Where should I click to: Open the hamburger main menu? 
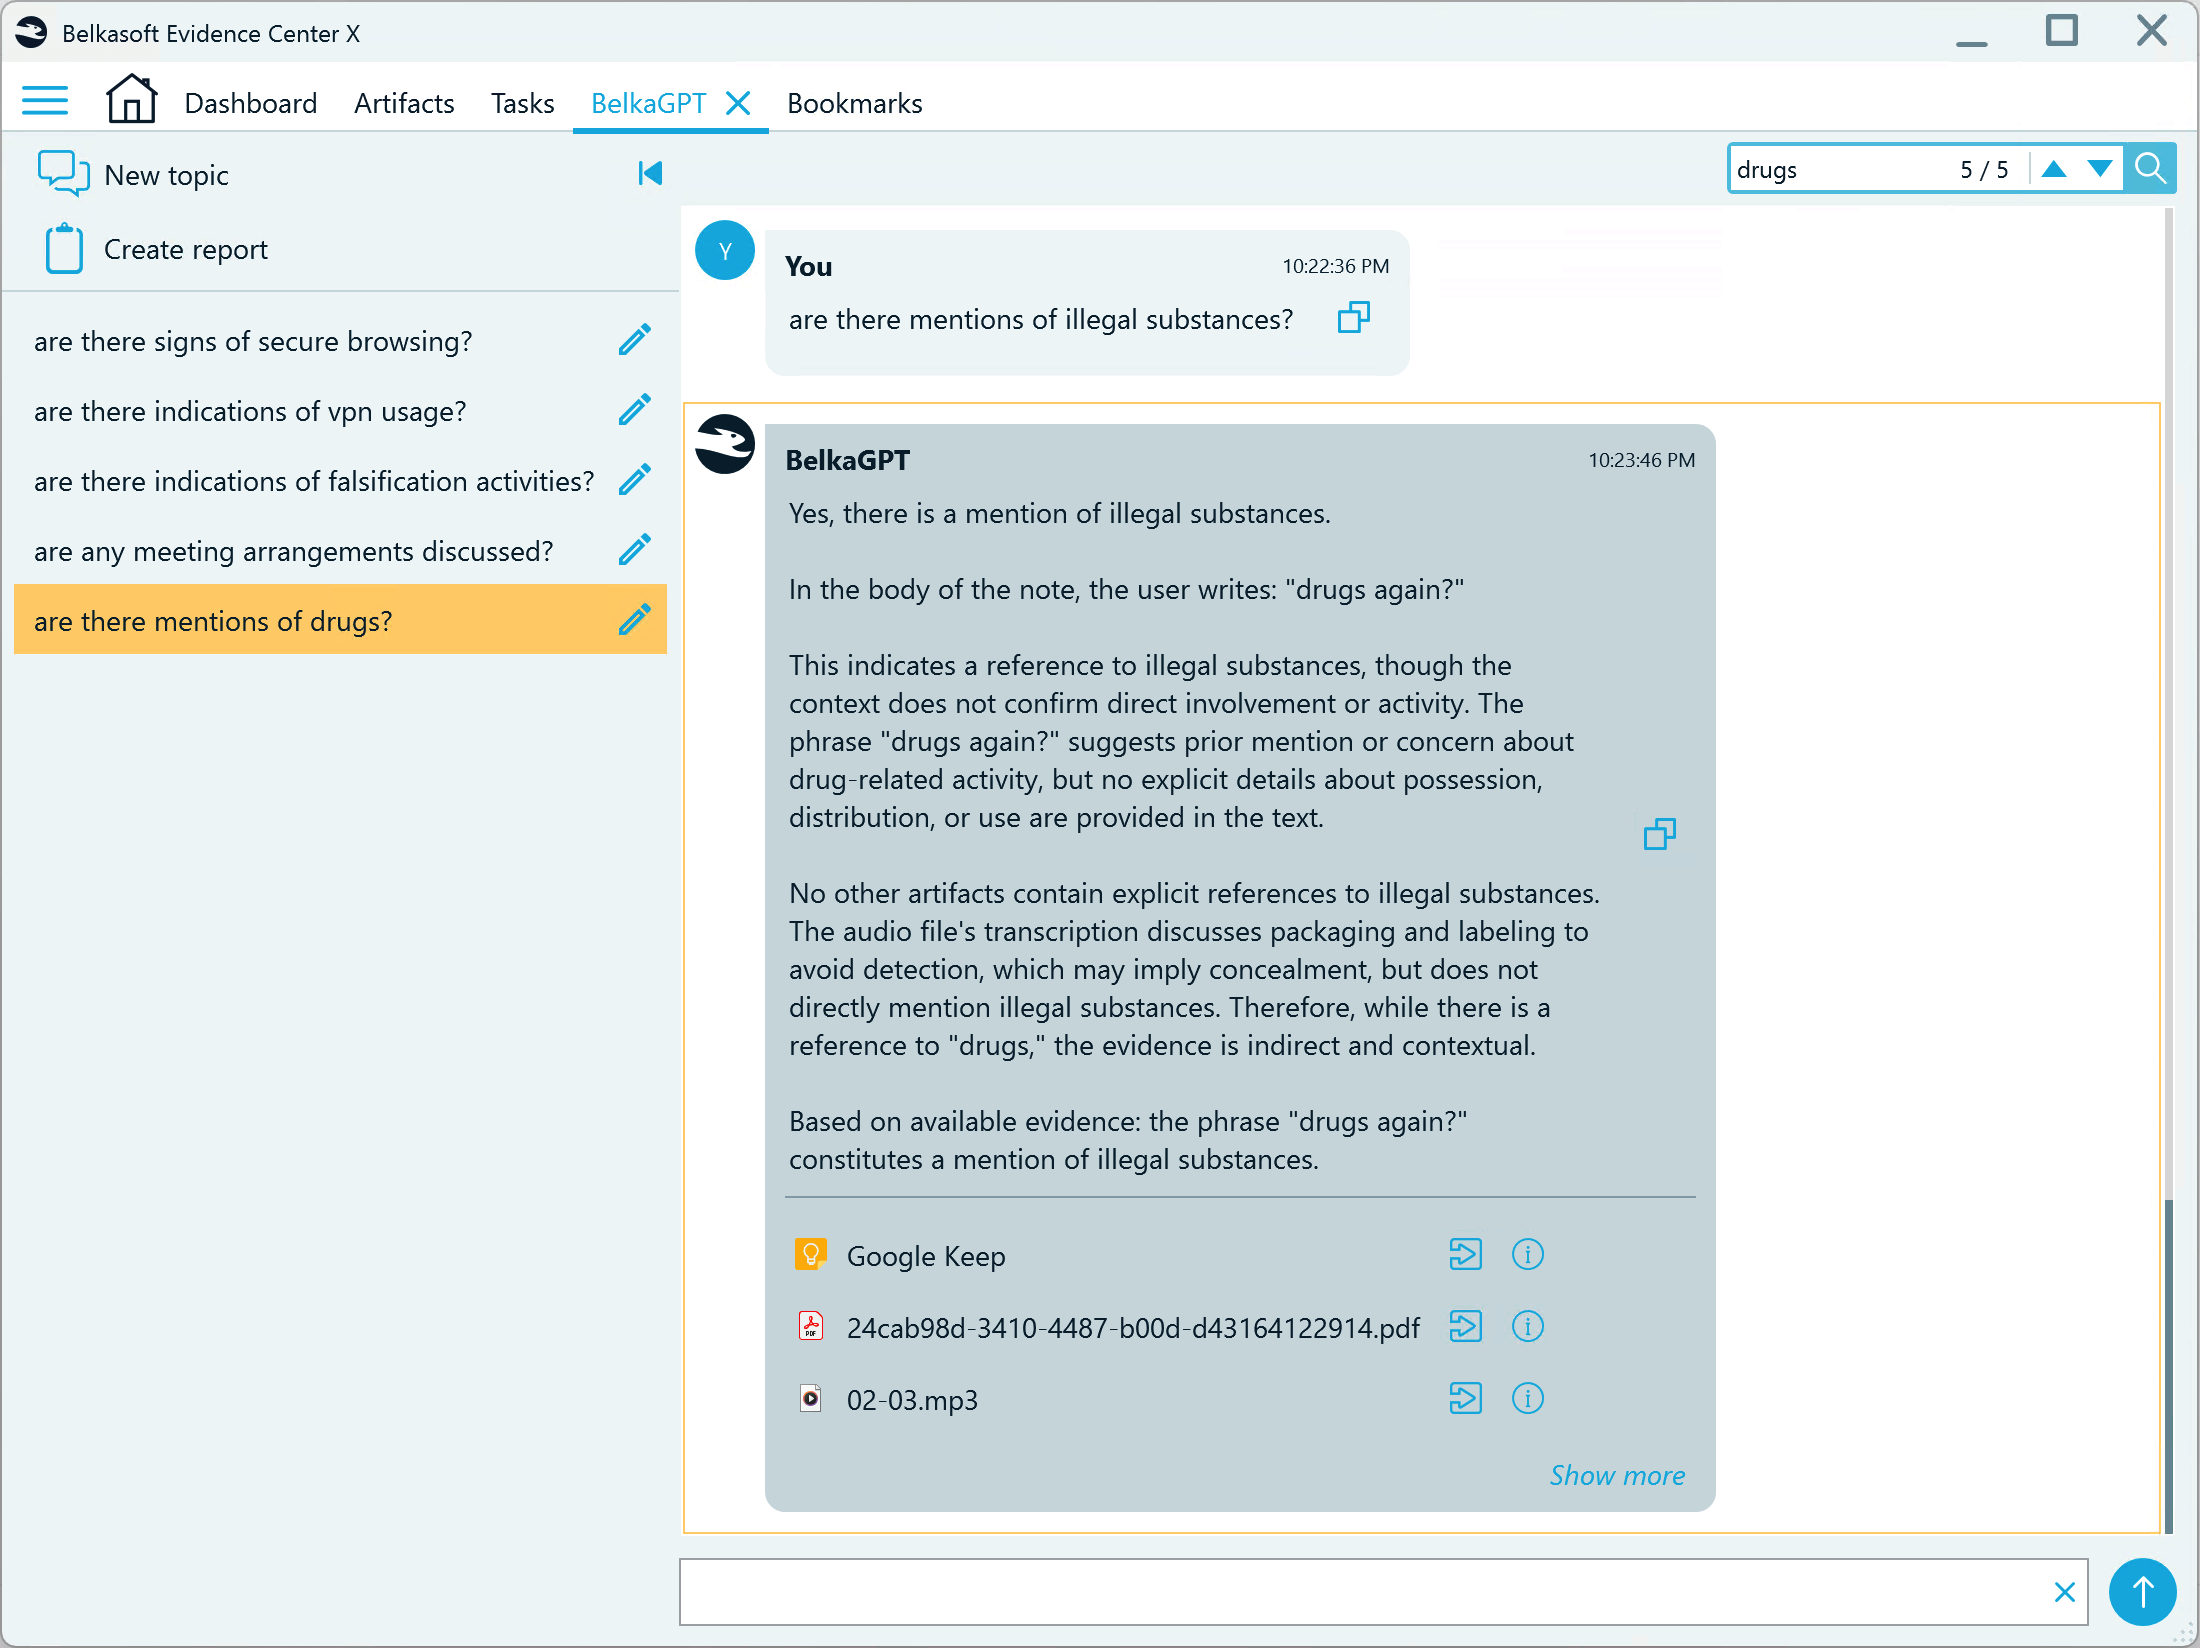(x=45, y=101)
